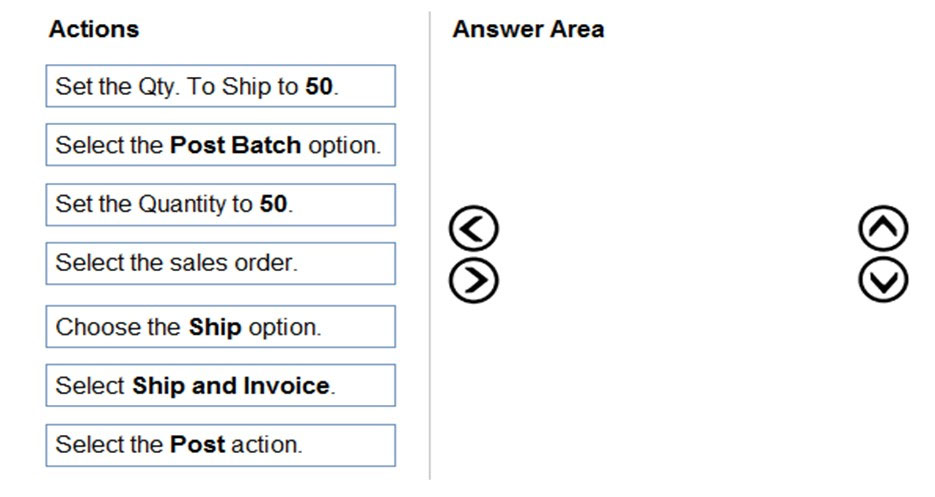Image resolution: width=935 pixels, height=497 pixels.
Task: Click the bold 'Post' word in Post action
Action: coord(197,445)
